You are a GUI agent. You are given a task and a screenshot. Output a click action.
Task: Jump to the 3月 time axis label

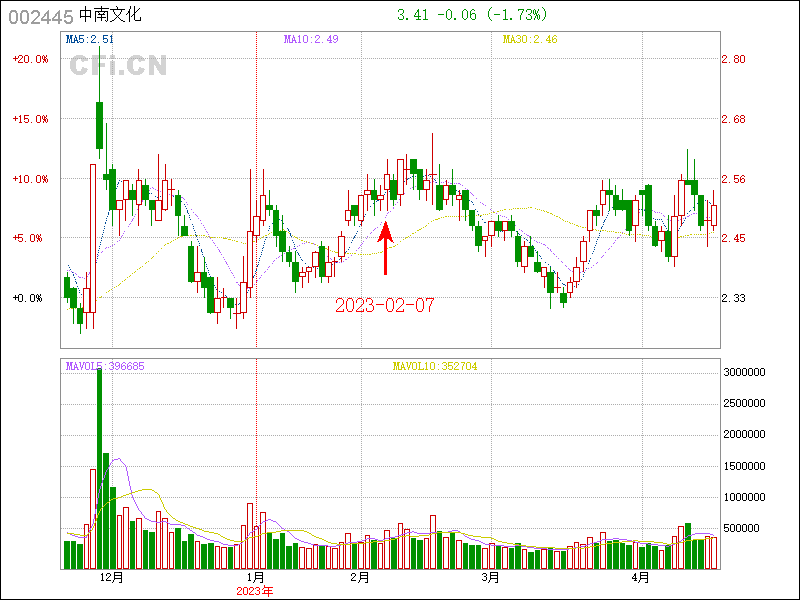490,578
